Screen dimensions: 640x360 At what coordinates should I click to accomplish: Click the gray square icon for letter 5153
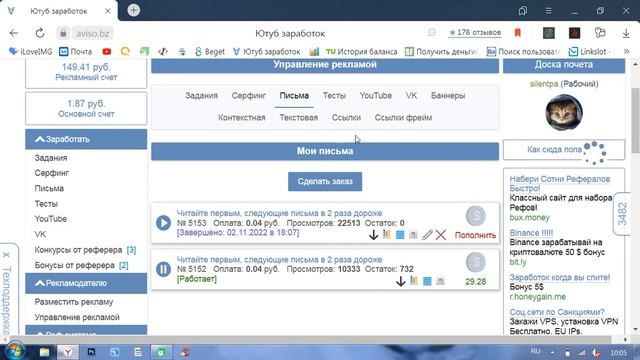click(x=413, y=235)
